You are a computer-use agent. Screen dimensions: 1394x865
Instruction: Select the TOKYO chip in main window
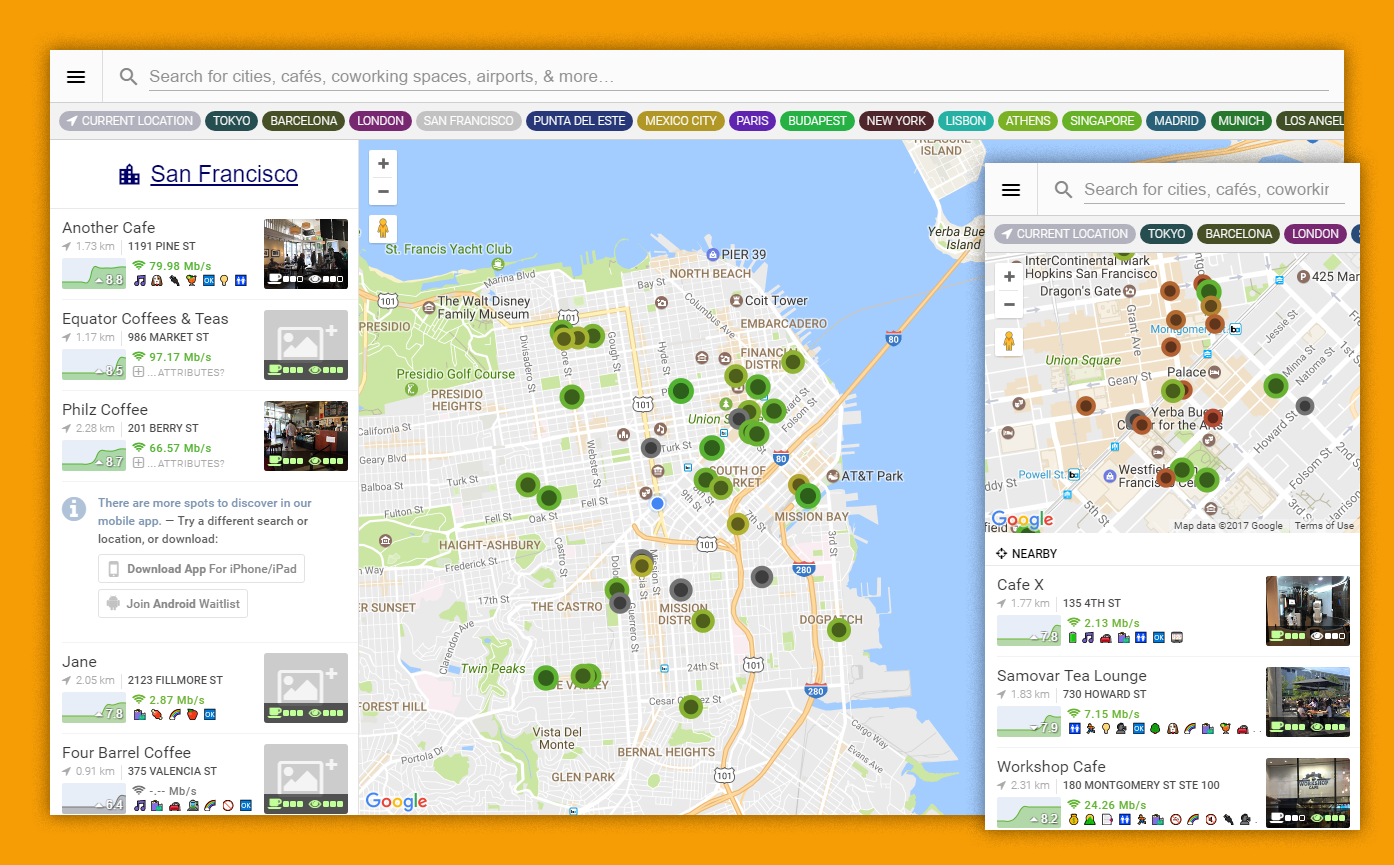231,121
